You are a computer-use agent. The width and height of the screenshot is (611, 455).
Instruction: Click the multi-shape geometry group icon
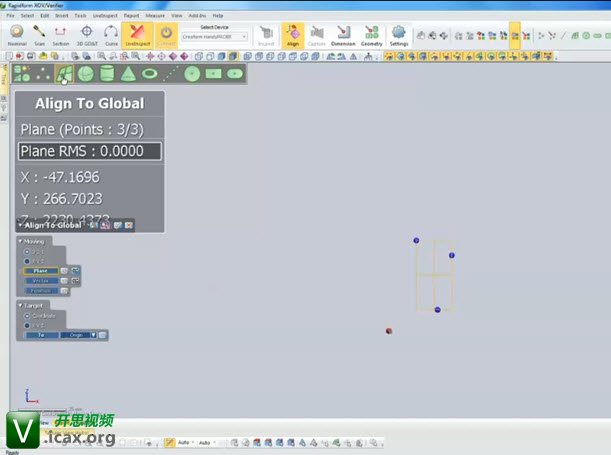pos(22,74)
